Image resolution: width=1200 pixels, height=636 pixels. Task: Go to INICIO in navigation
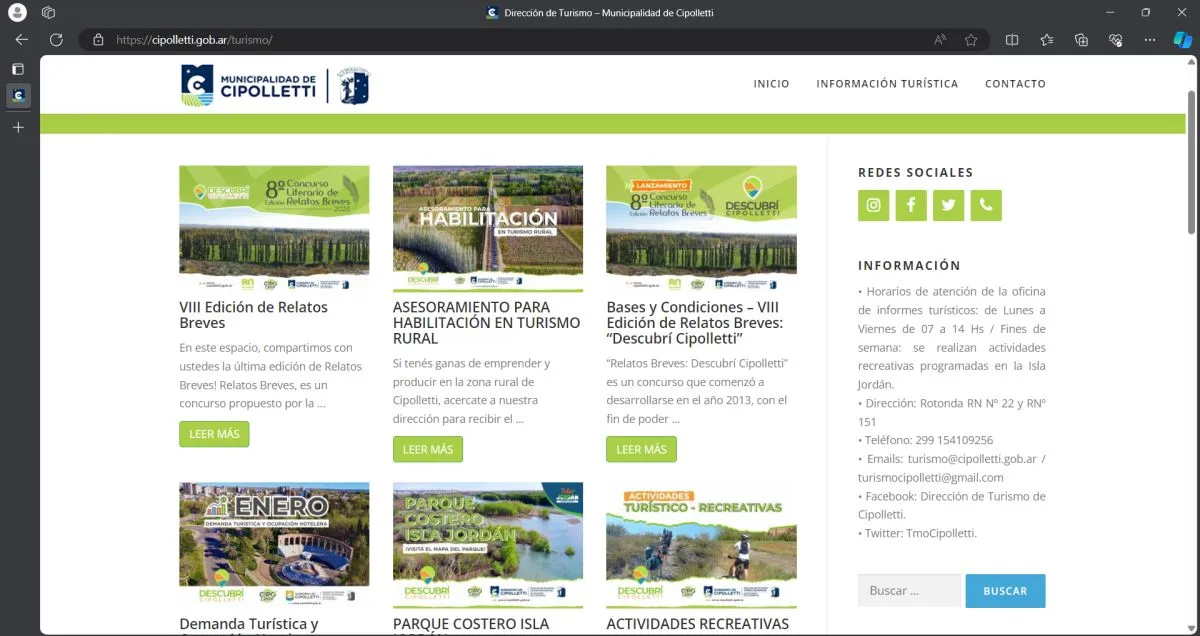pos(771,84)
